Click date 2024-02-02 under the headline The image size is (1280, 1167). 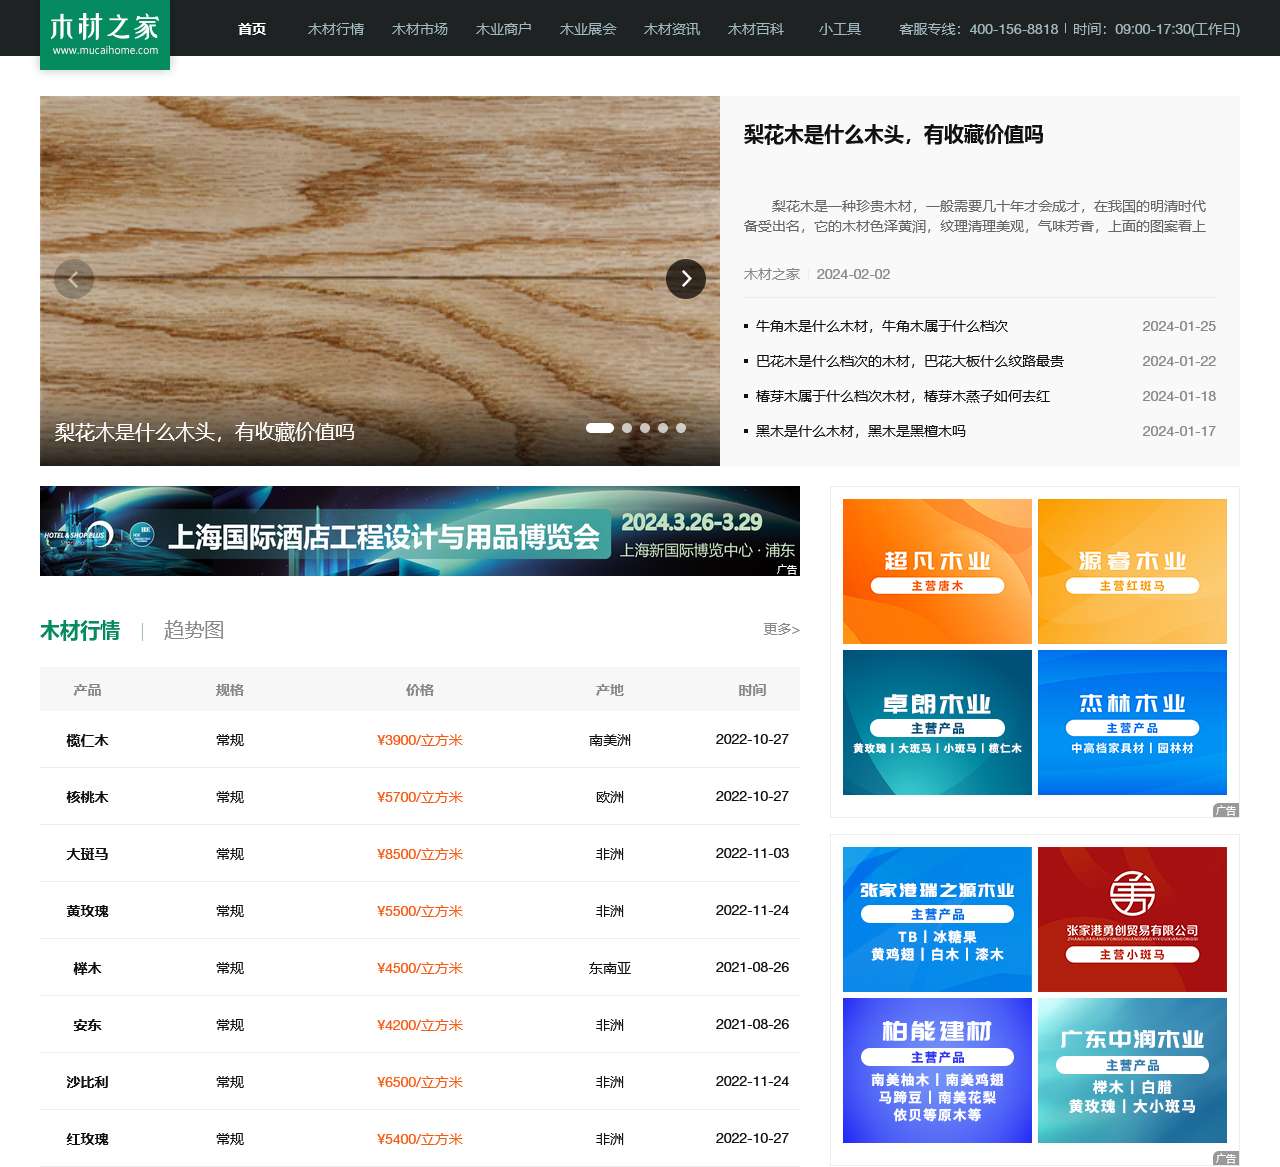pos(853,274)
